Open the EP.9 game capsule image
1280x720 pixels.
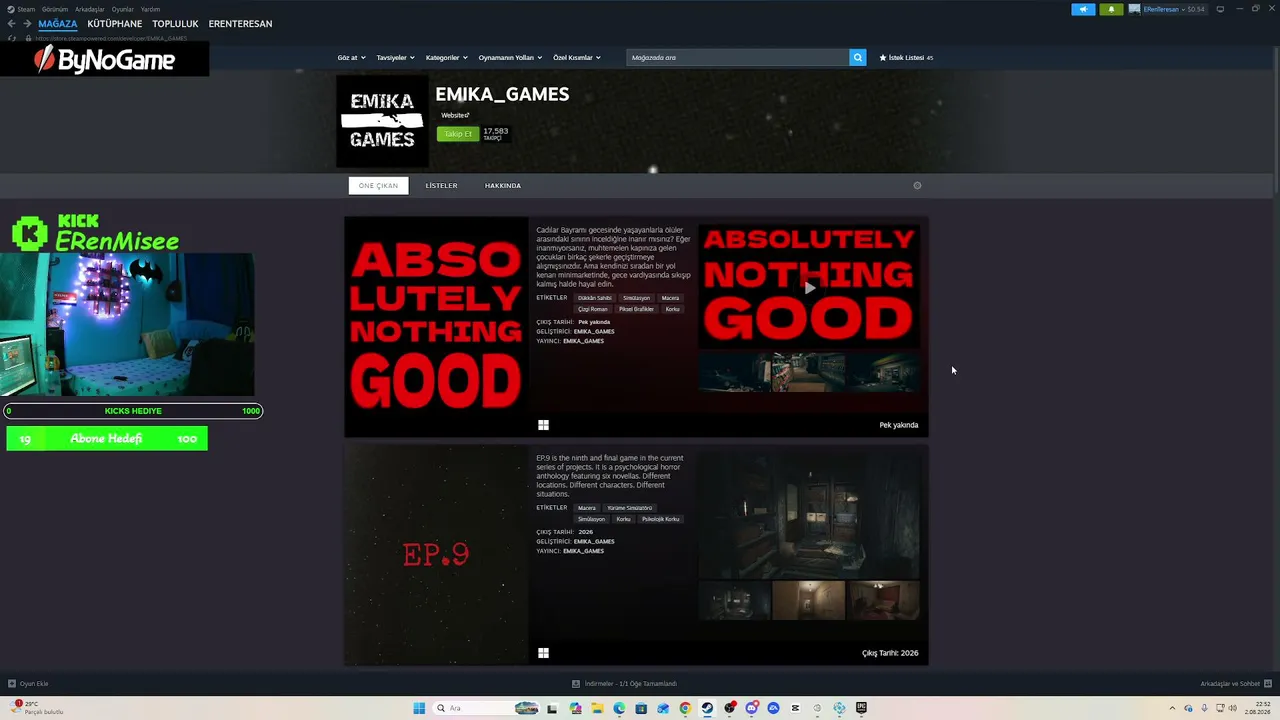437,555
